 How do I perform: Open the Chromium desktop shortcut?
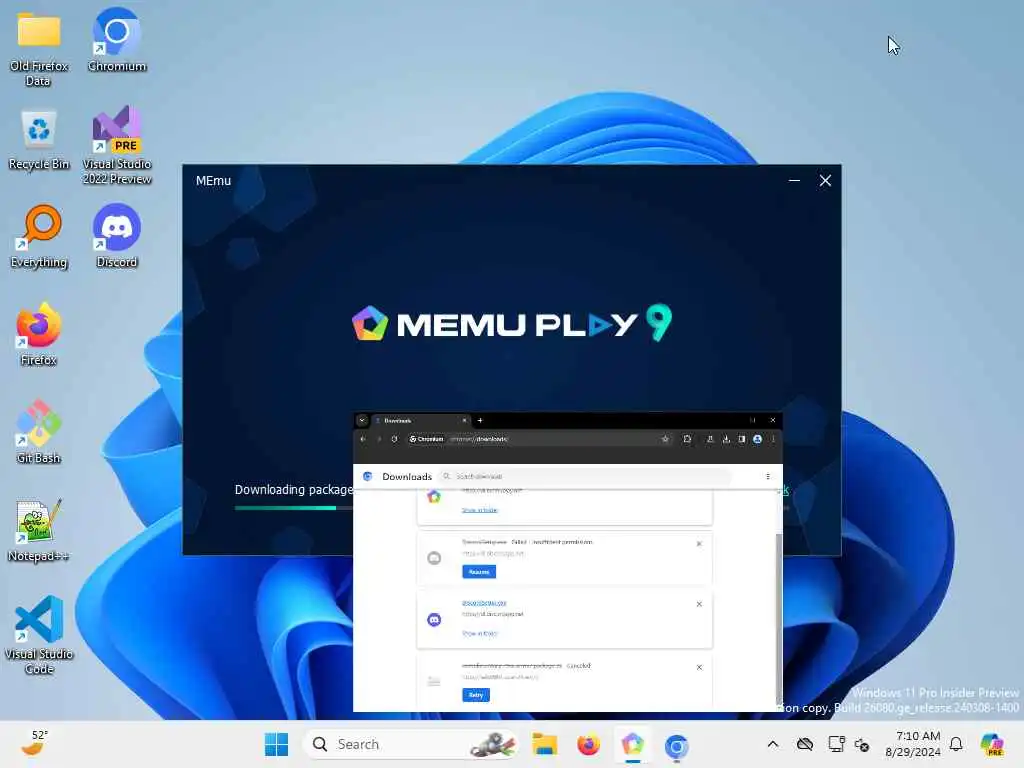pyautogui.click(x=117, y=40)
